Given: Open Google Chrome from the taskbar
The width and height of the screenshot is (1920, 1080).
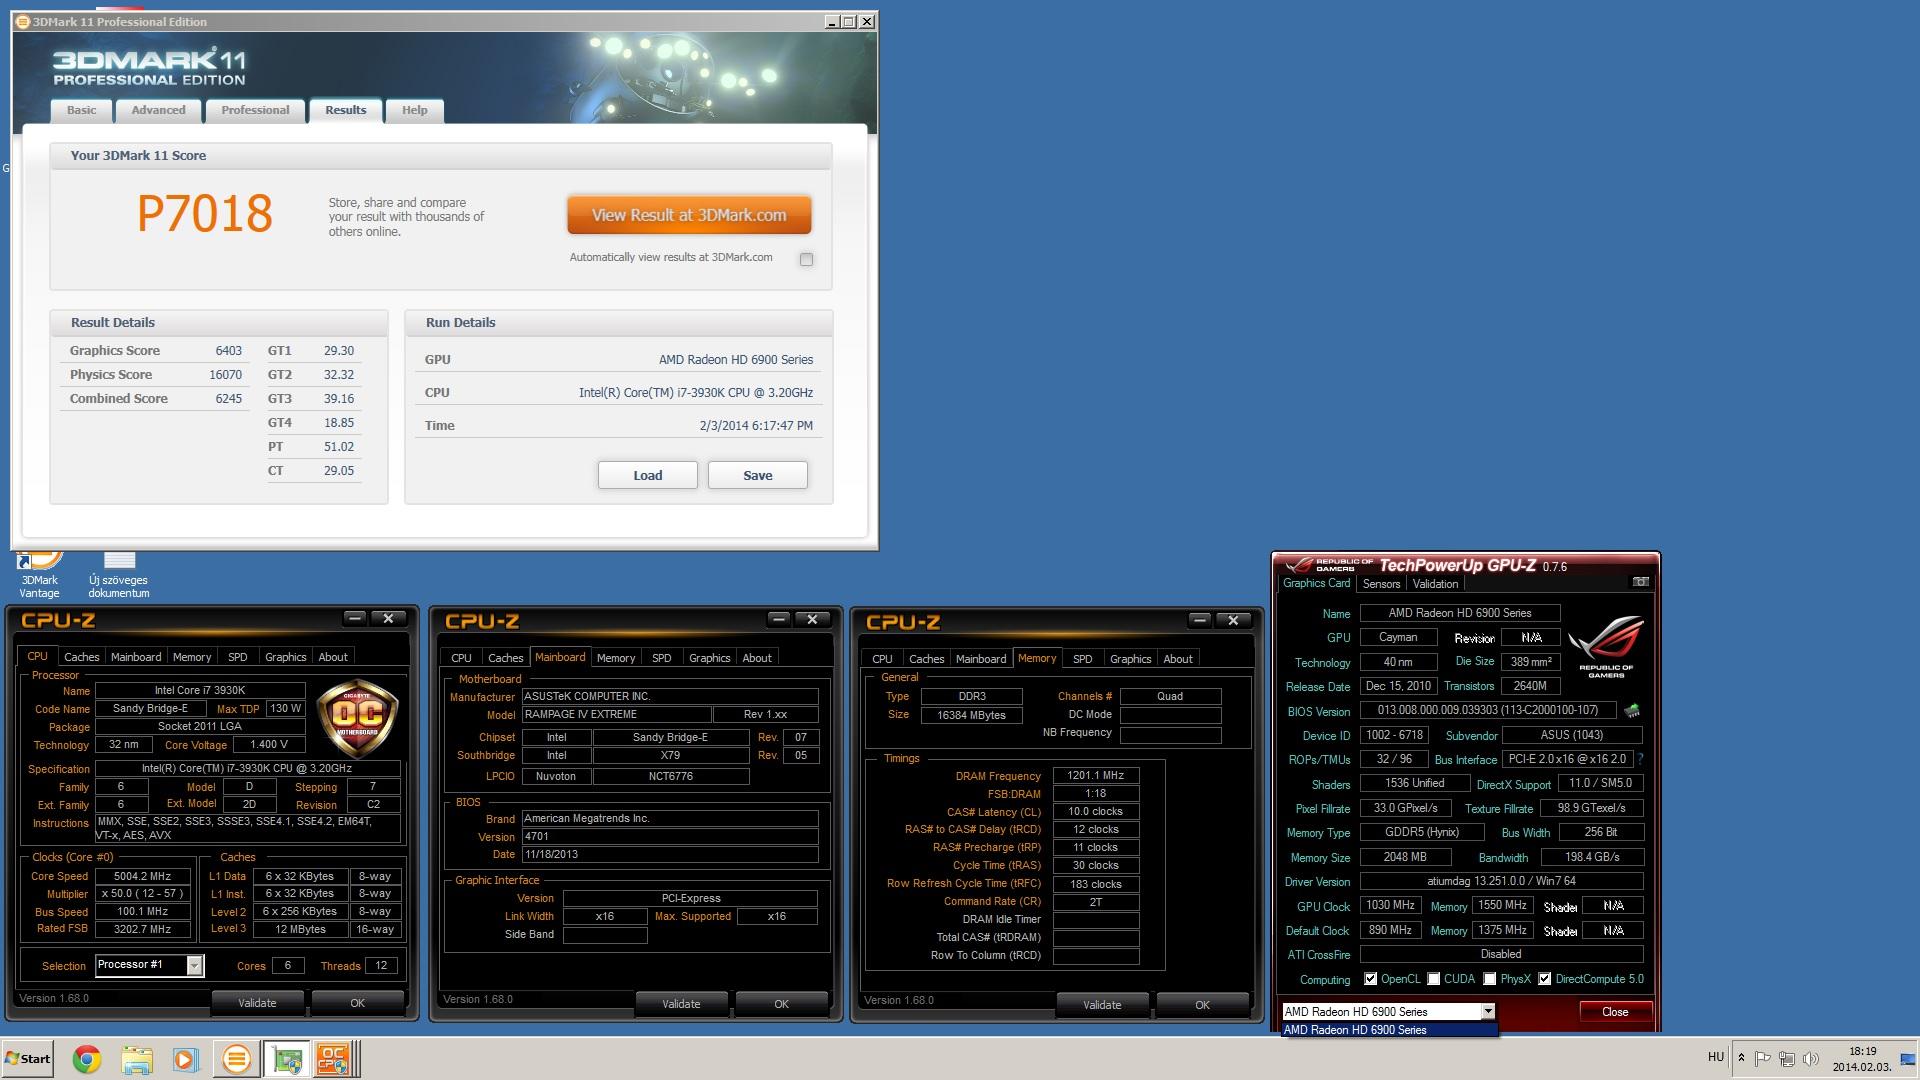Looking at the screenshot, I should tap(87, 1059).
